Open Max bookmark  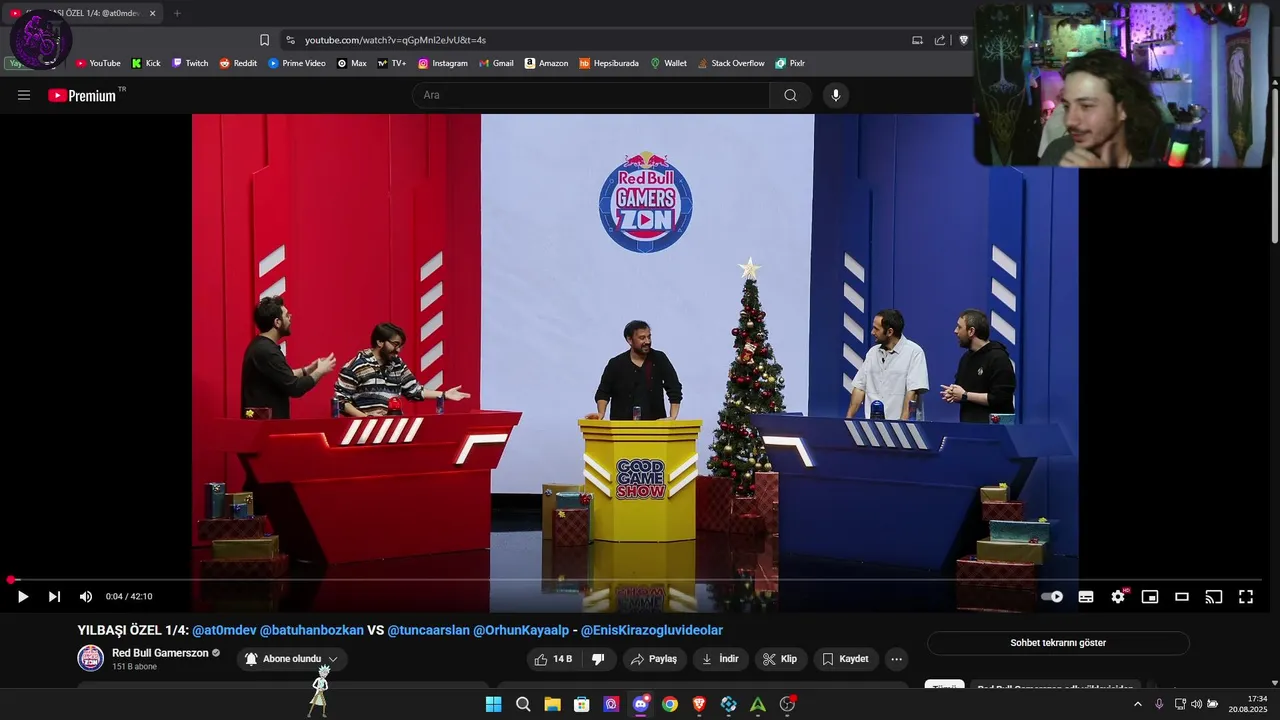[352, 63]
